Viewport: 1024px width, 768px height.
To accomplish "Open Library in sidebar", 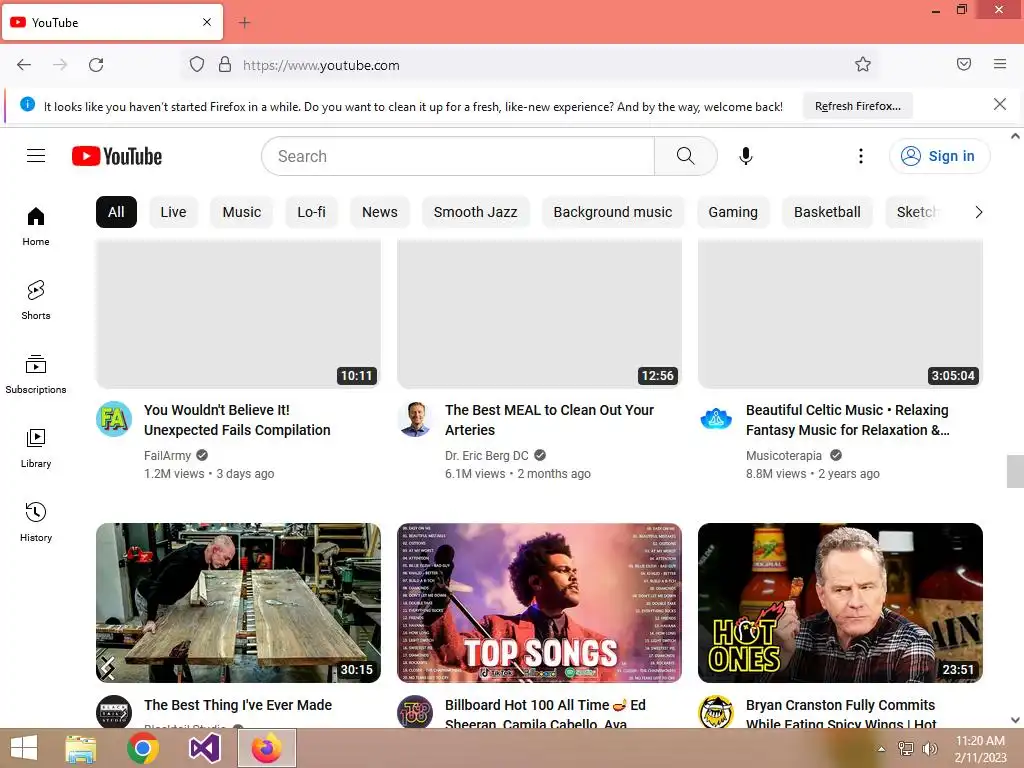I will pos(36,448).
